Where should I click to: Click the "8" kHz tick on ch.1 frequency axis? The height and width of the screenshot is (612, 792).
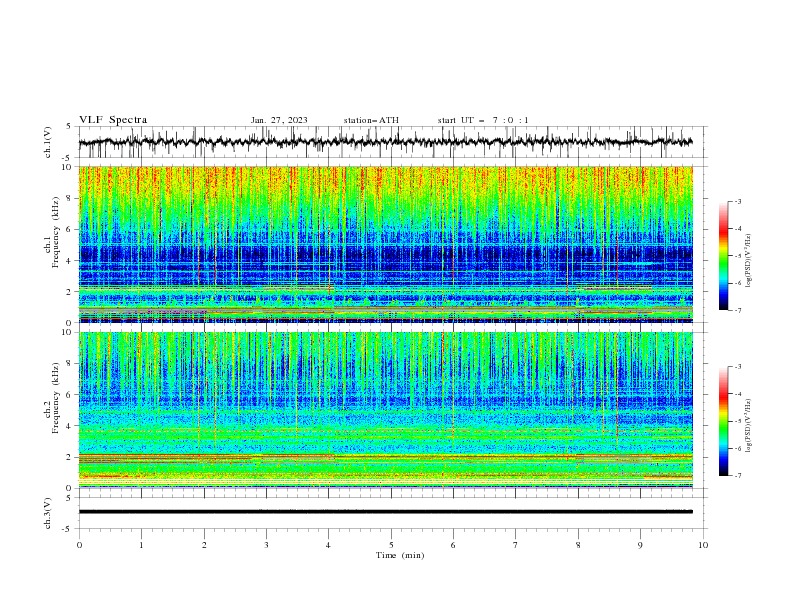coord(71,198)
